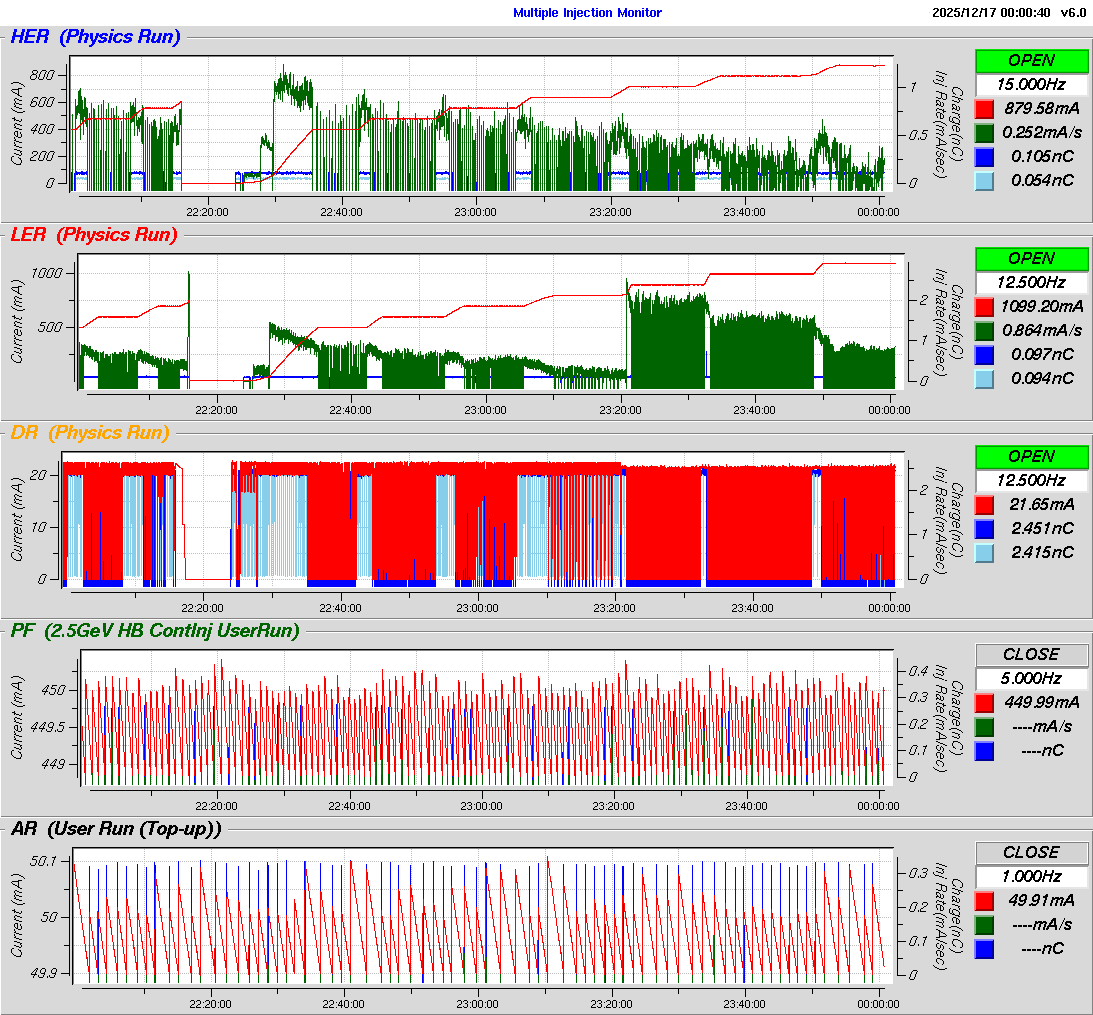Click the HER current value 879.58mA
1093x1015 pixels.
(1041, 109)
